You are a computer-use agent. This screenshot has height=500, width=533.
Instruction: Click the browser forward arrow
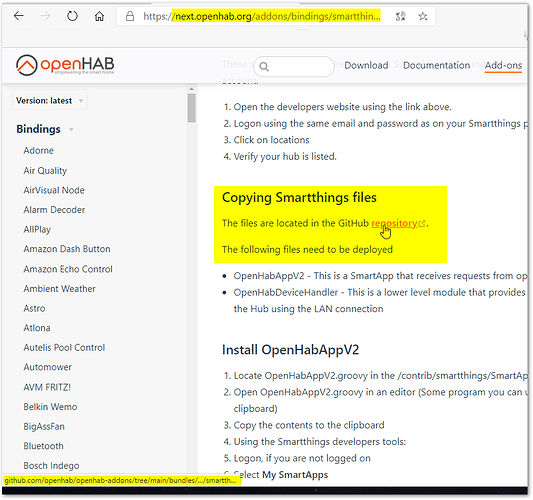tap(45, 16)
